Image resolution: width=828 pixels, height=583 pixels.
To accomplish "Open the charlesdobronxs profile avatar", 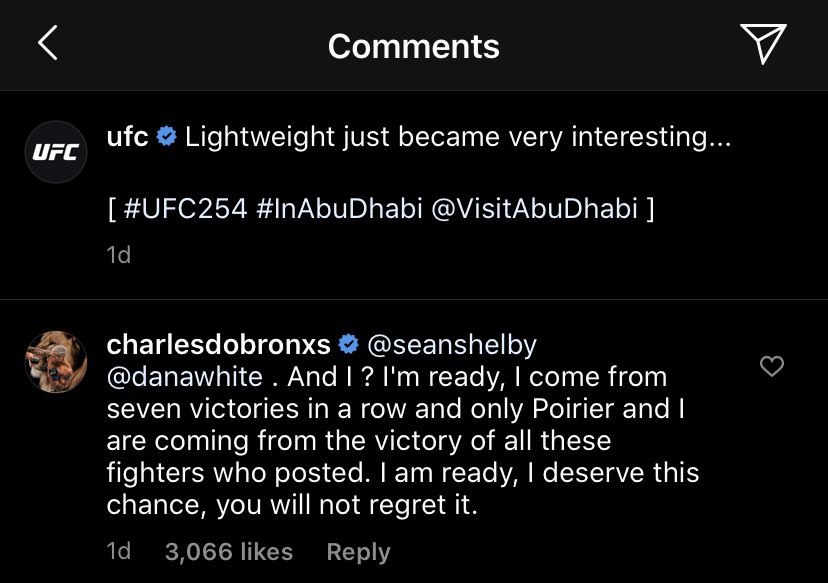I will point(55,362).
